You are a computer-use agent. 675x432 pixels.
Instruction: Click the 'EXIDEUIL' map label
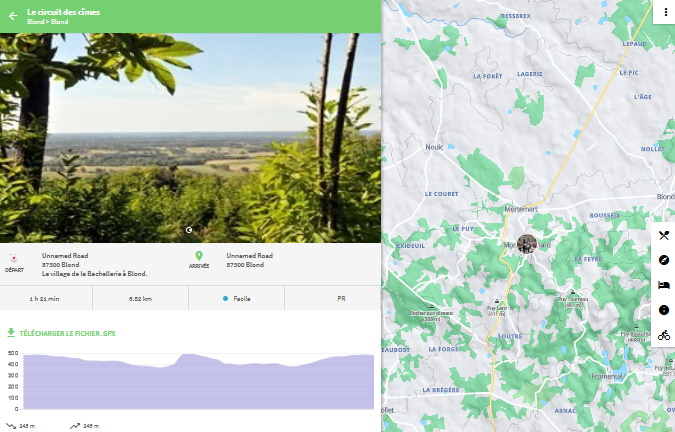(x=410, y=246)
